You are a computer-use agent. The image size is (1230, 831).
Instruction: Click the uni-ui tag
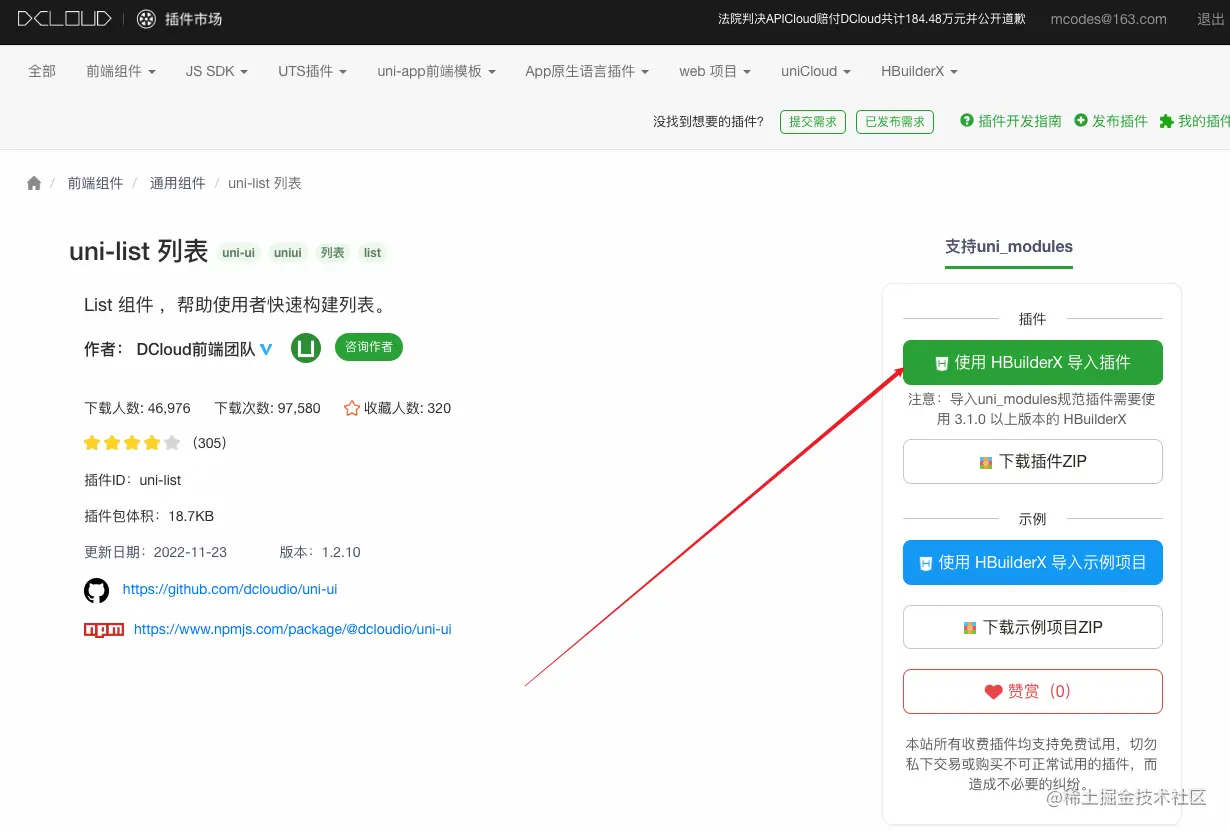239,253
